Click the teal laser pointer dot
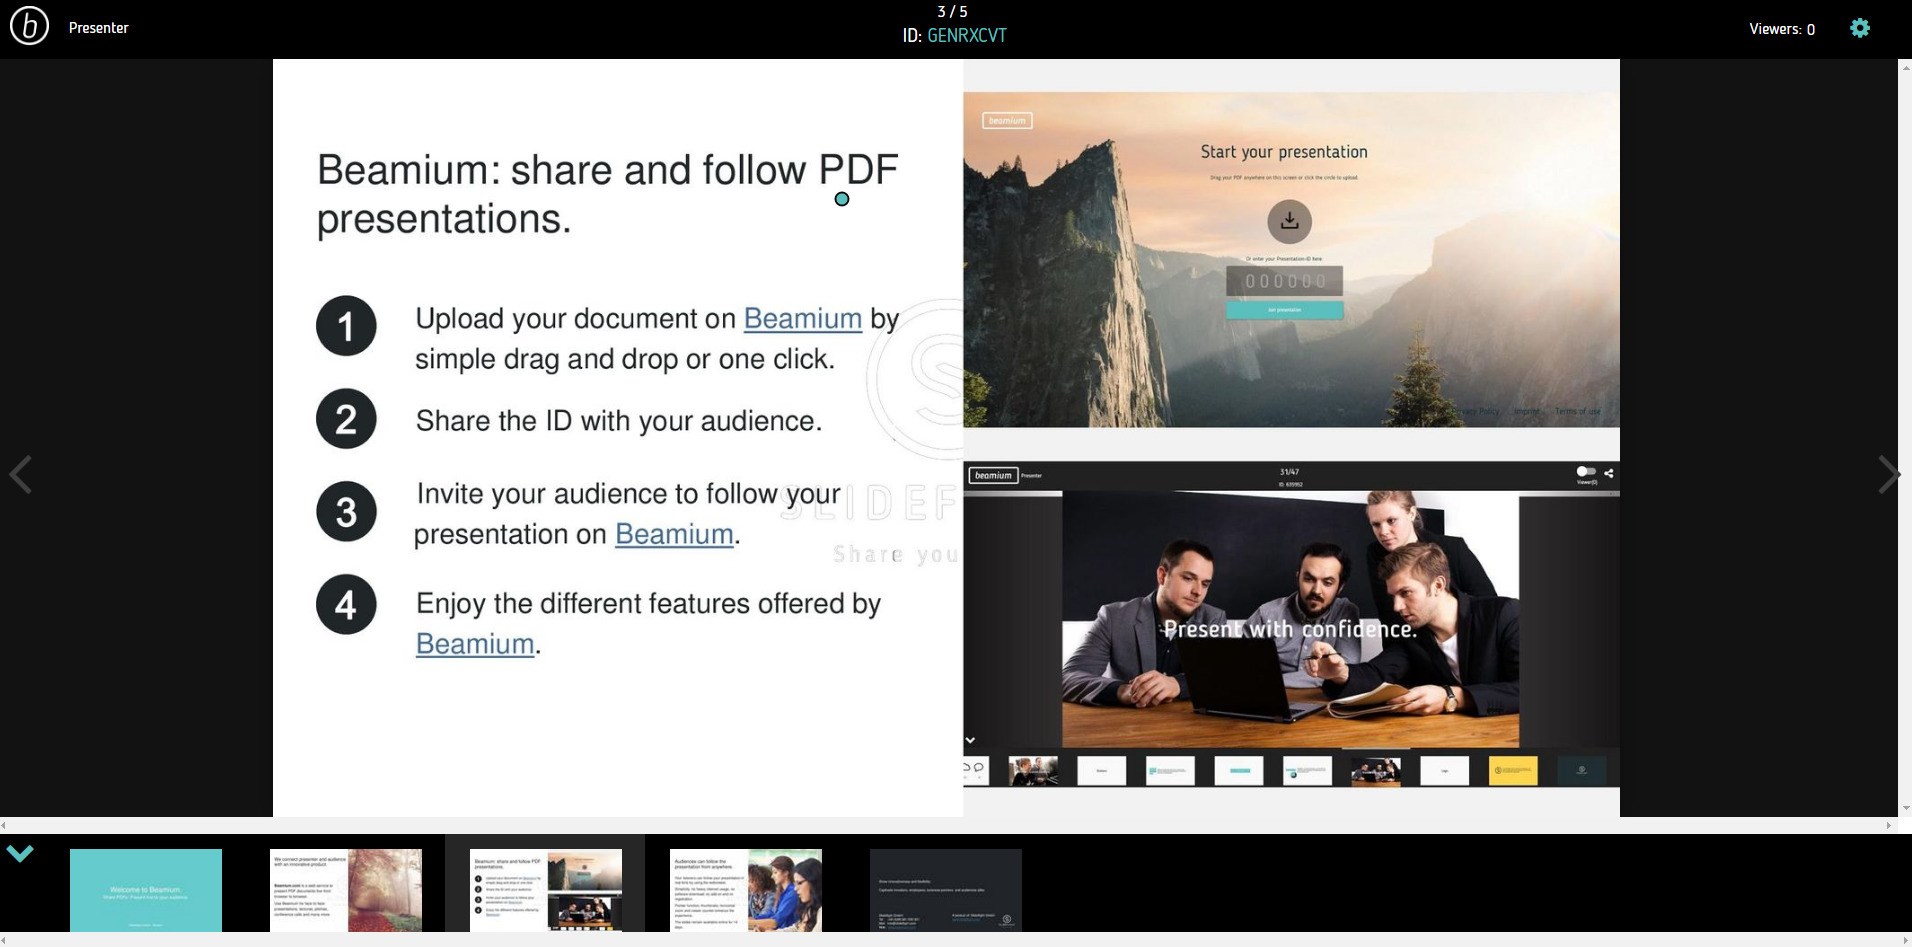 click(842, 199)
